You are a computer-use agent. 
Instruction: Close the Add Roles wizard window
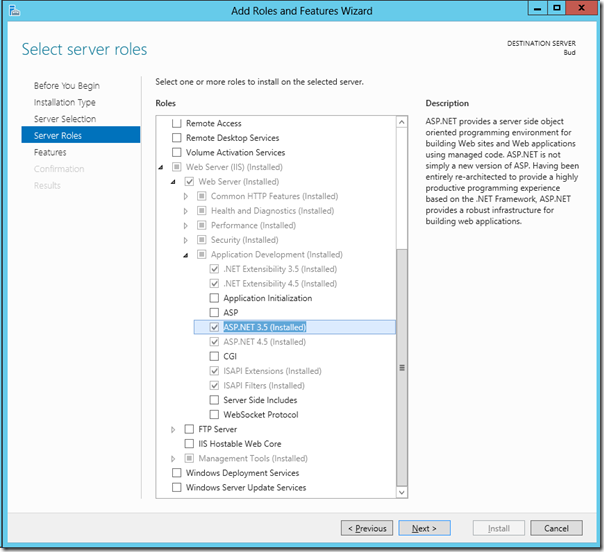pyautogui.click(x=582, y=8)
